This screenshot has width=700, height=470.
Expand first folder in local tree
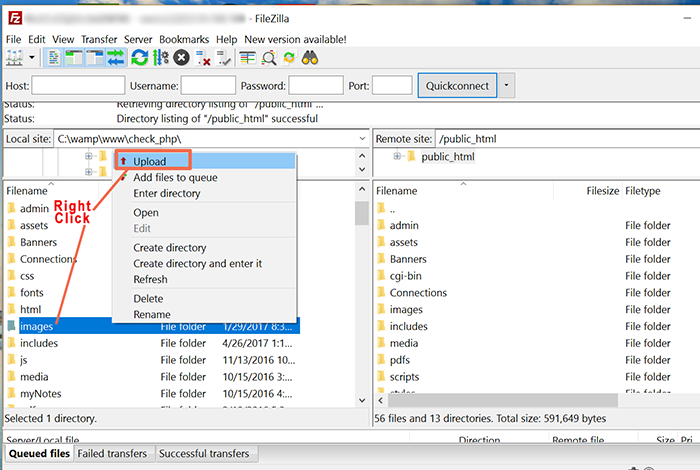[x=88, y=156]
